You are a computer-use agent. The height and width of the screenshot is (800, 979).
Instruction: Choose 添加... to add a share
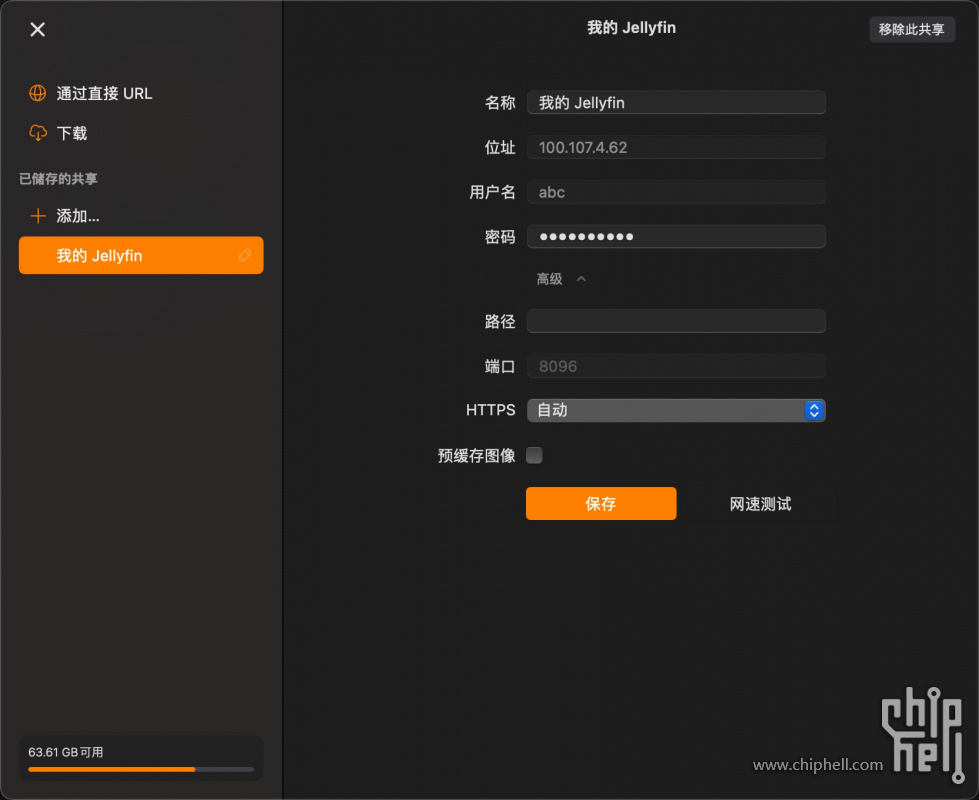78,215
